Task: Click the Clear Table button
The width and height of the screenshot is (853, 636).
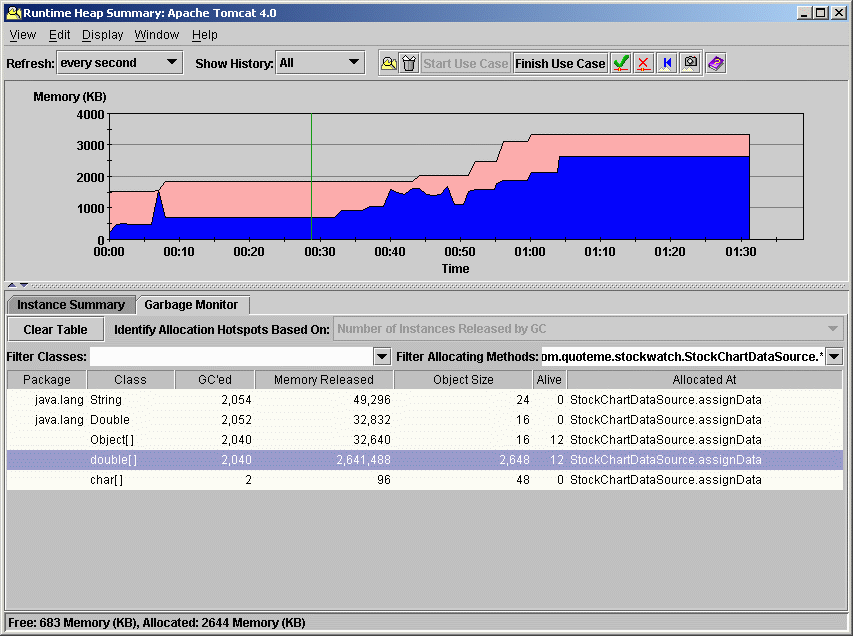Action: 55,329
